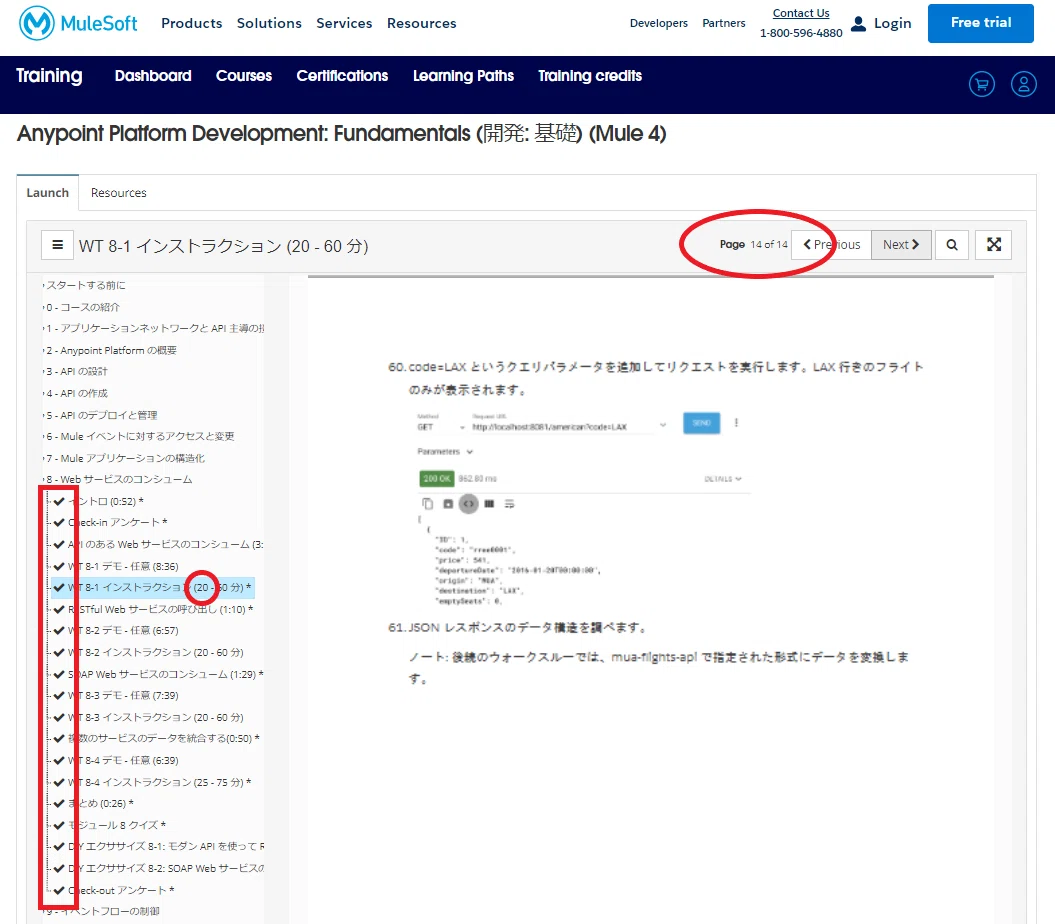Open DIY エクササイズ 8-1 item

pyautogui.click(x=166, y=847)
